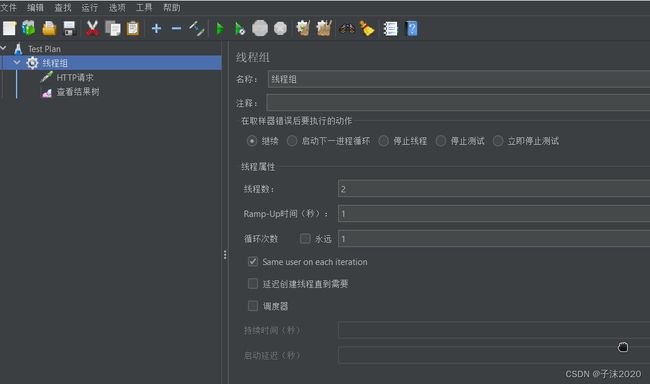Select HTTP请求 tree item
Viewport: 650px width, 384px height.
[x=75, y=78]
